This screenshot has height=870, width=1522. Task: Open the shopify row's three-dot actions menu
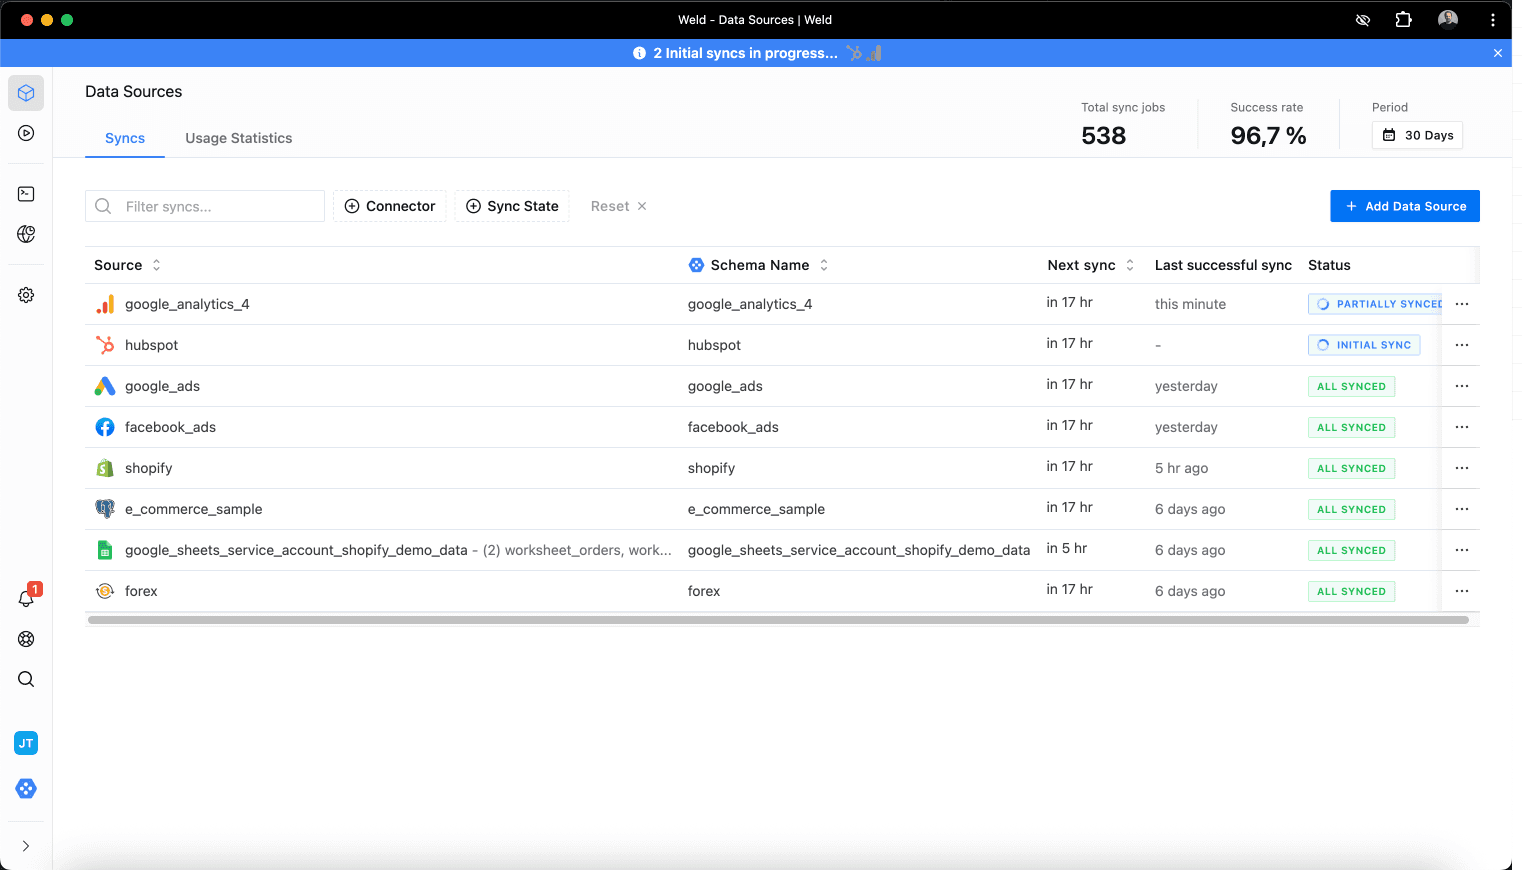point(1461,467)
